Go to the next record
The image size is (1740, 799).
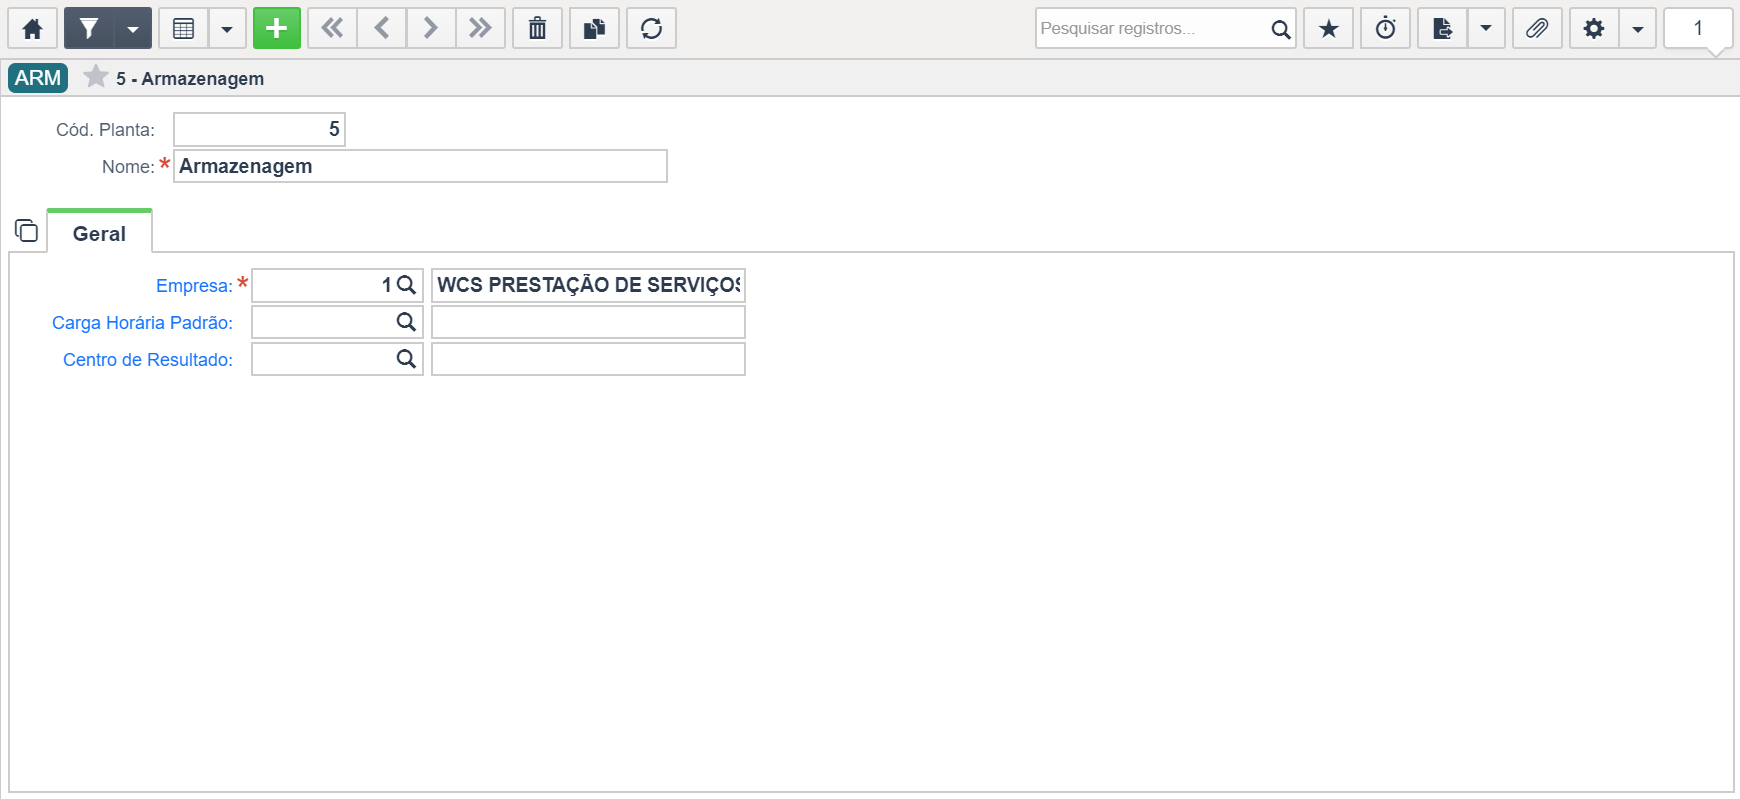point(431,28)
